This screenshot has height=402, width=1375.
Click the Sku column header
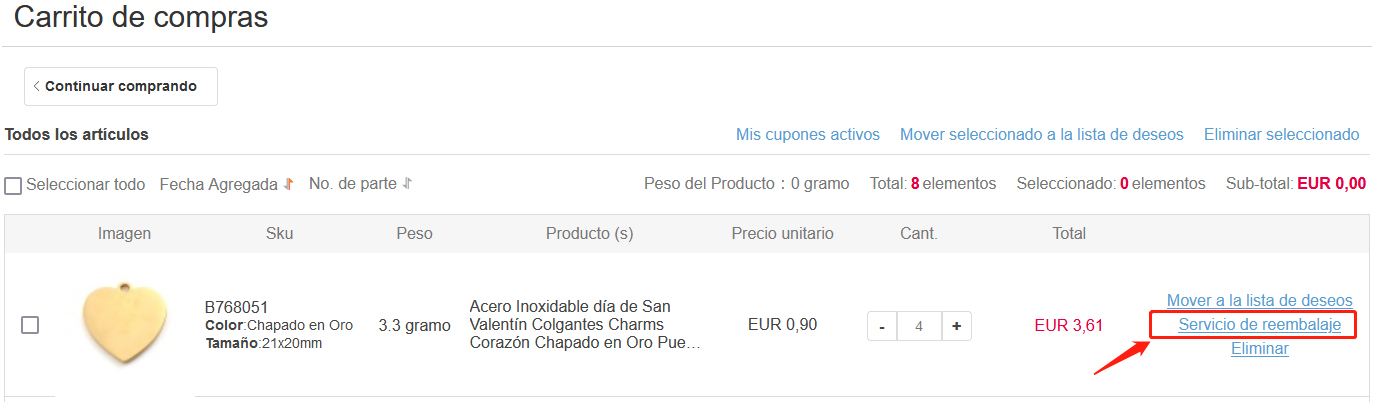point(280,233)
